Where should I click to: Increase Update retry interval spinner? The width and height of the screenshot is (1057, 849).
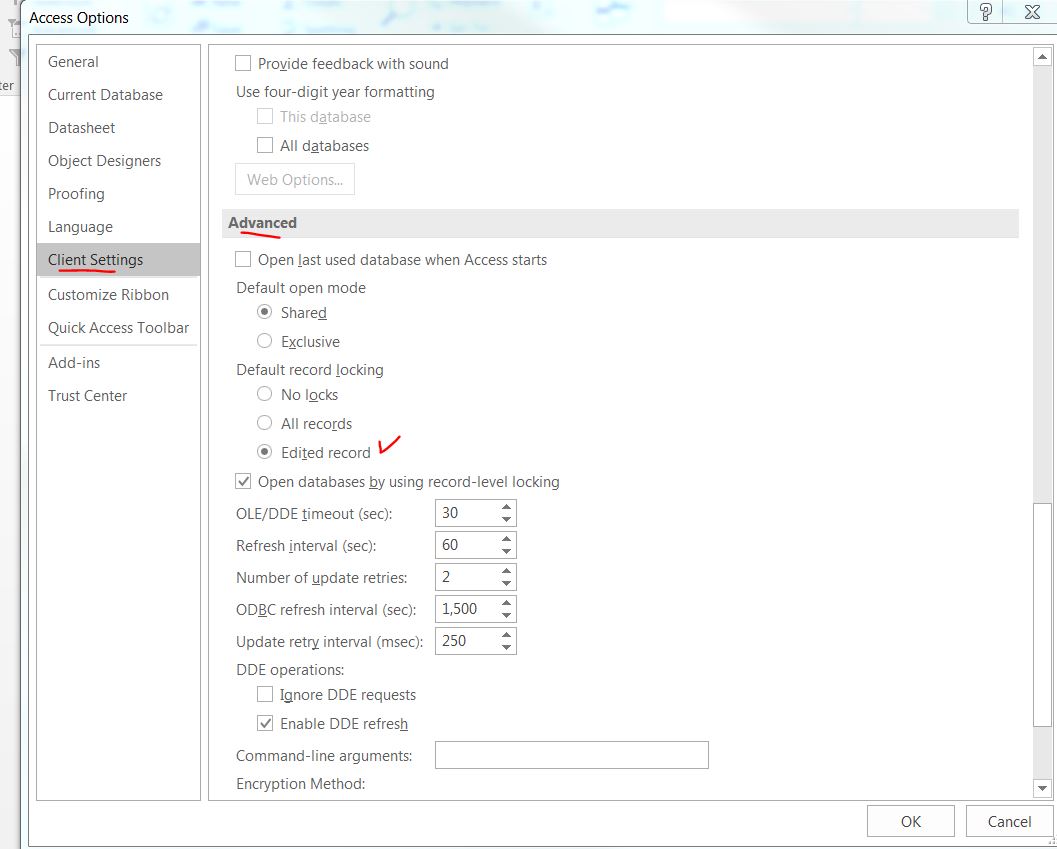coord(507,635)
